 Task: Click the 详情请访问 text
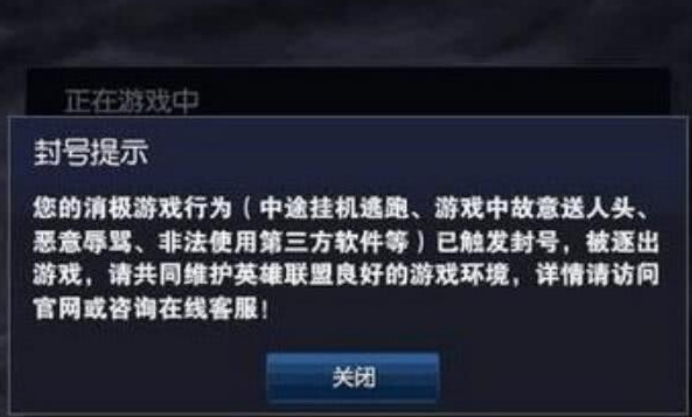(598, 275)
